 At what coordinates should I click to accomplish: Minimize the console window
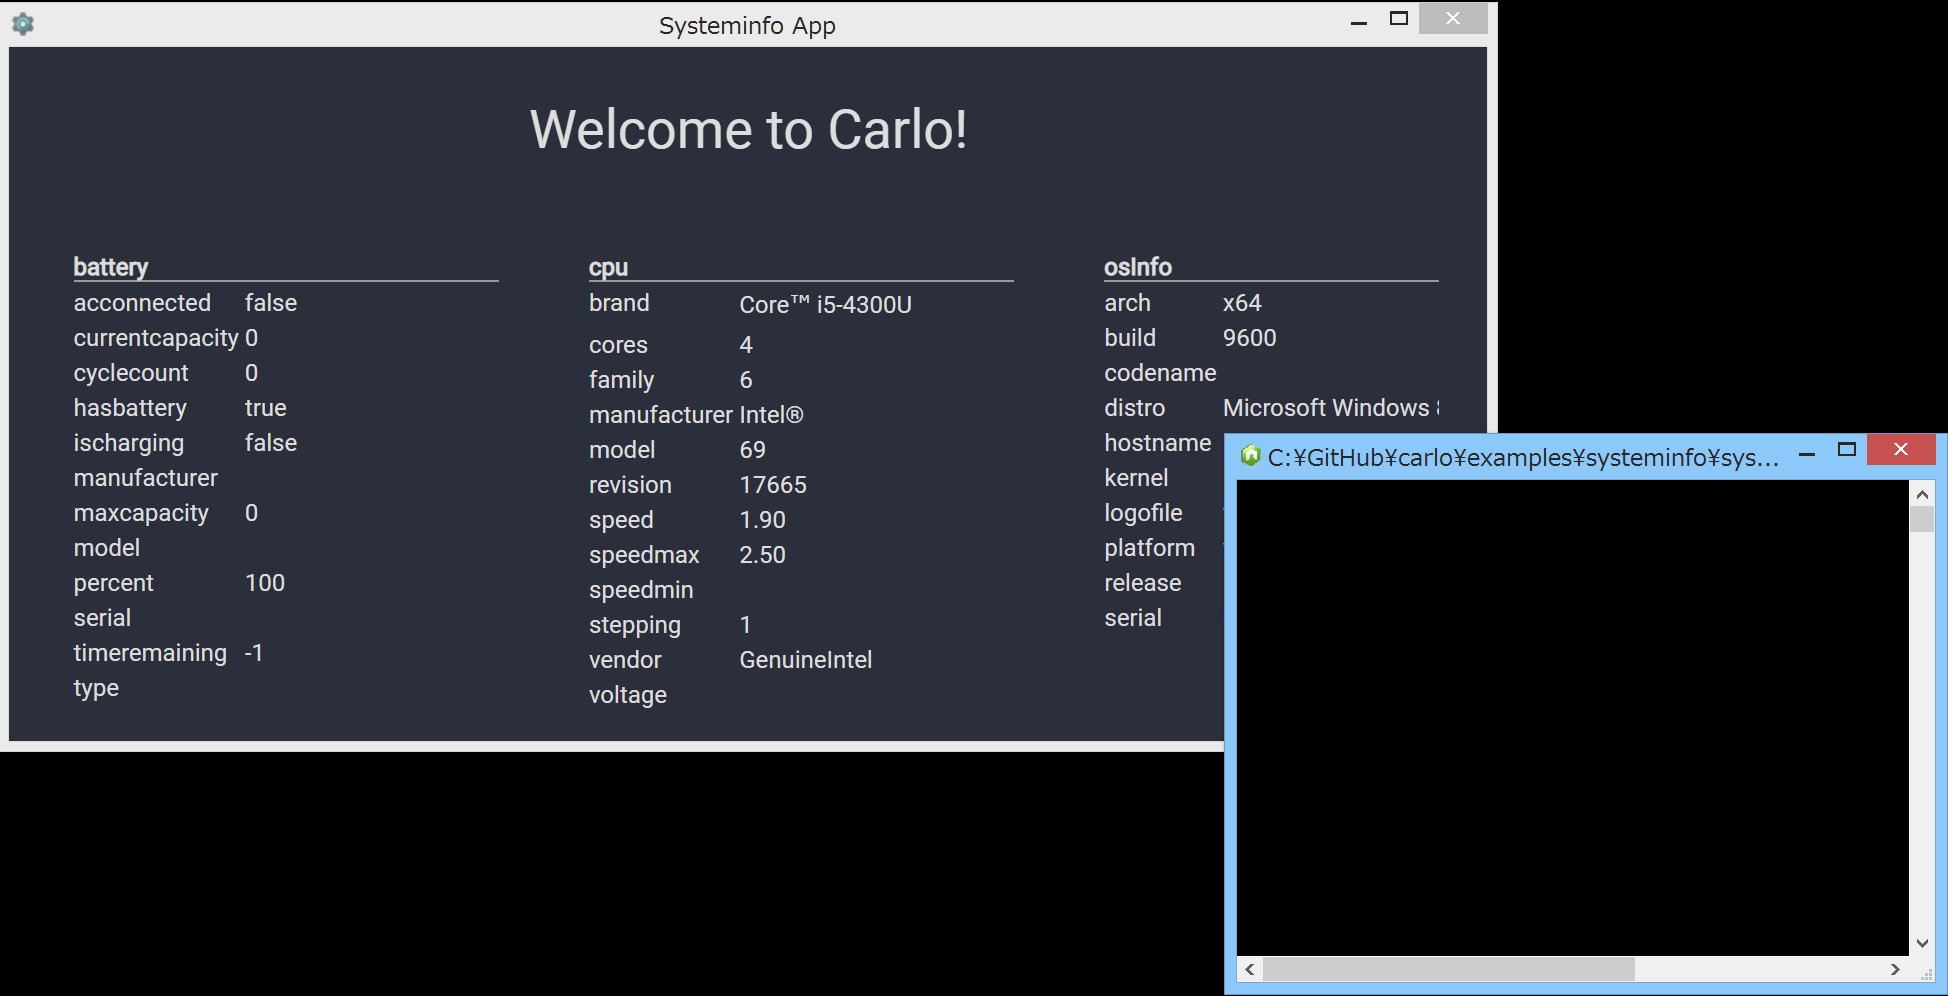pyautogui.click(x=1807, y=454)
